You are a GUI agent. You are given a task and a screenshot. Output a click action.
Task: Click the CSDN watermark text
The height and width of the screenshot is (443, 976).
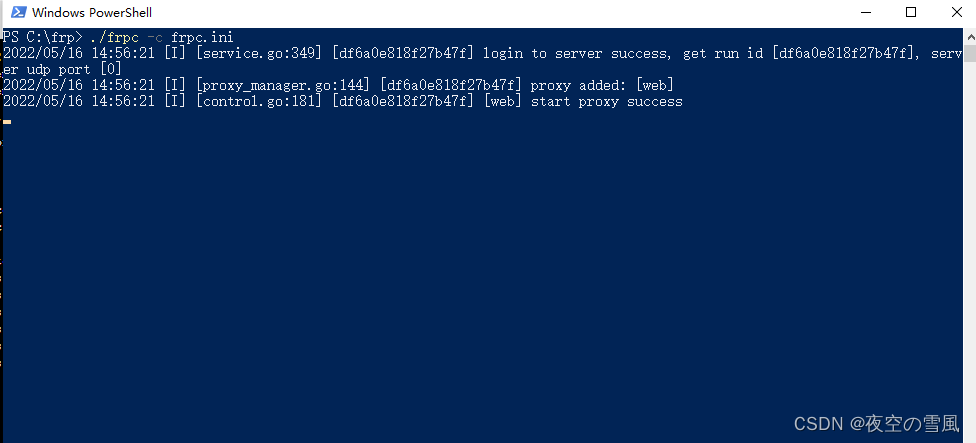tap(877, 424)
